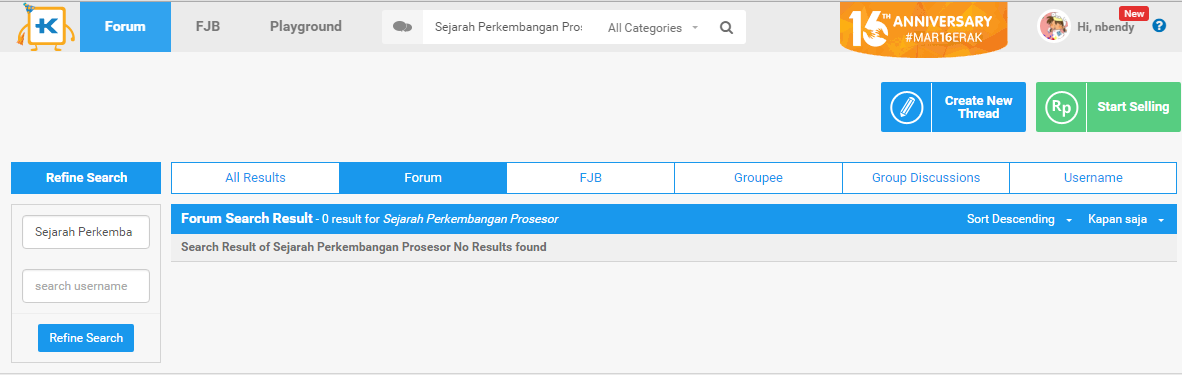Screen dimensions: 1182x375
Task: Click the Refine Search panel header
Action: pyautogui.click(x=86, y=178)
